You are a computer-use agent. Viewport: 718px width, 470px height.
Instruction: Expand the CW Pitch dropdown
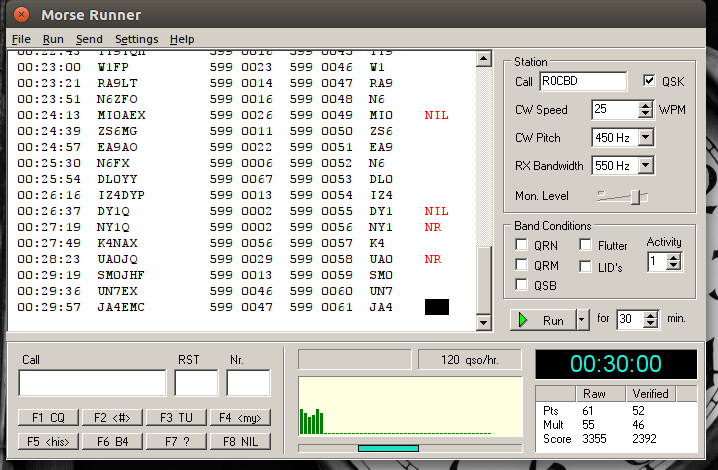point(644,137)
